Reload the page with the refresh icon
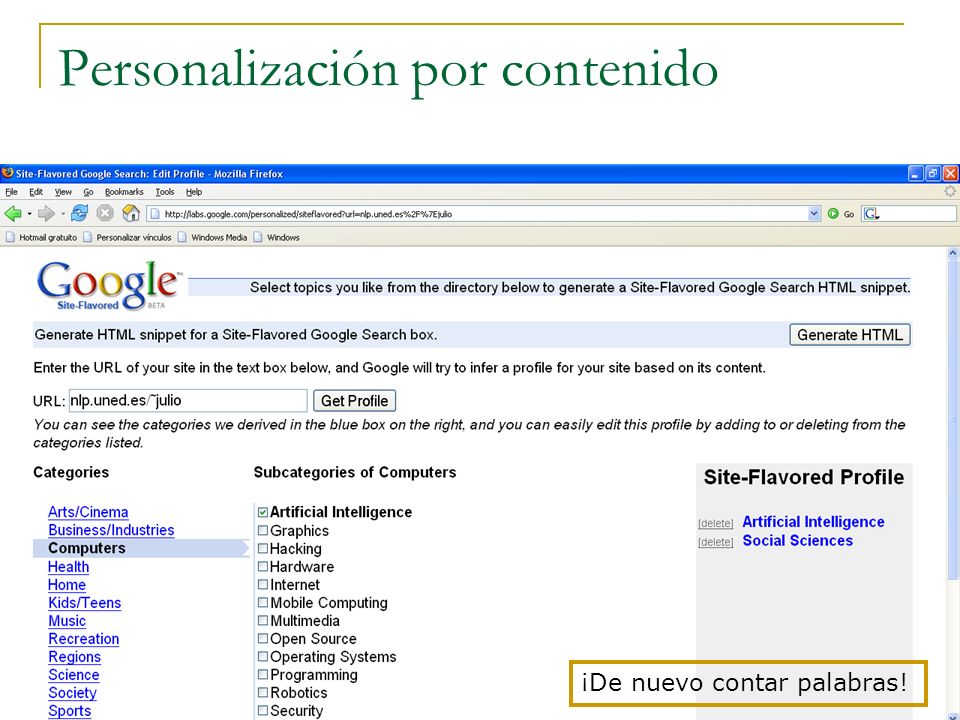Screen dimensions: 960x720 click(80, 214)
